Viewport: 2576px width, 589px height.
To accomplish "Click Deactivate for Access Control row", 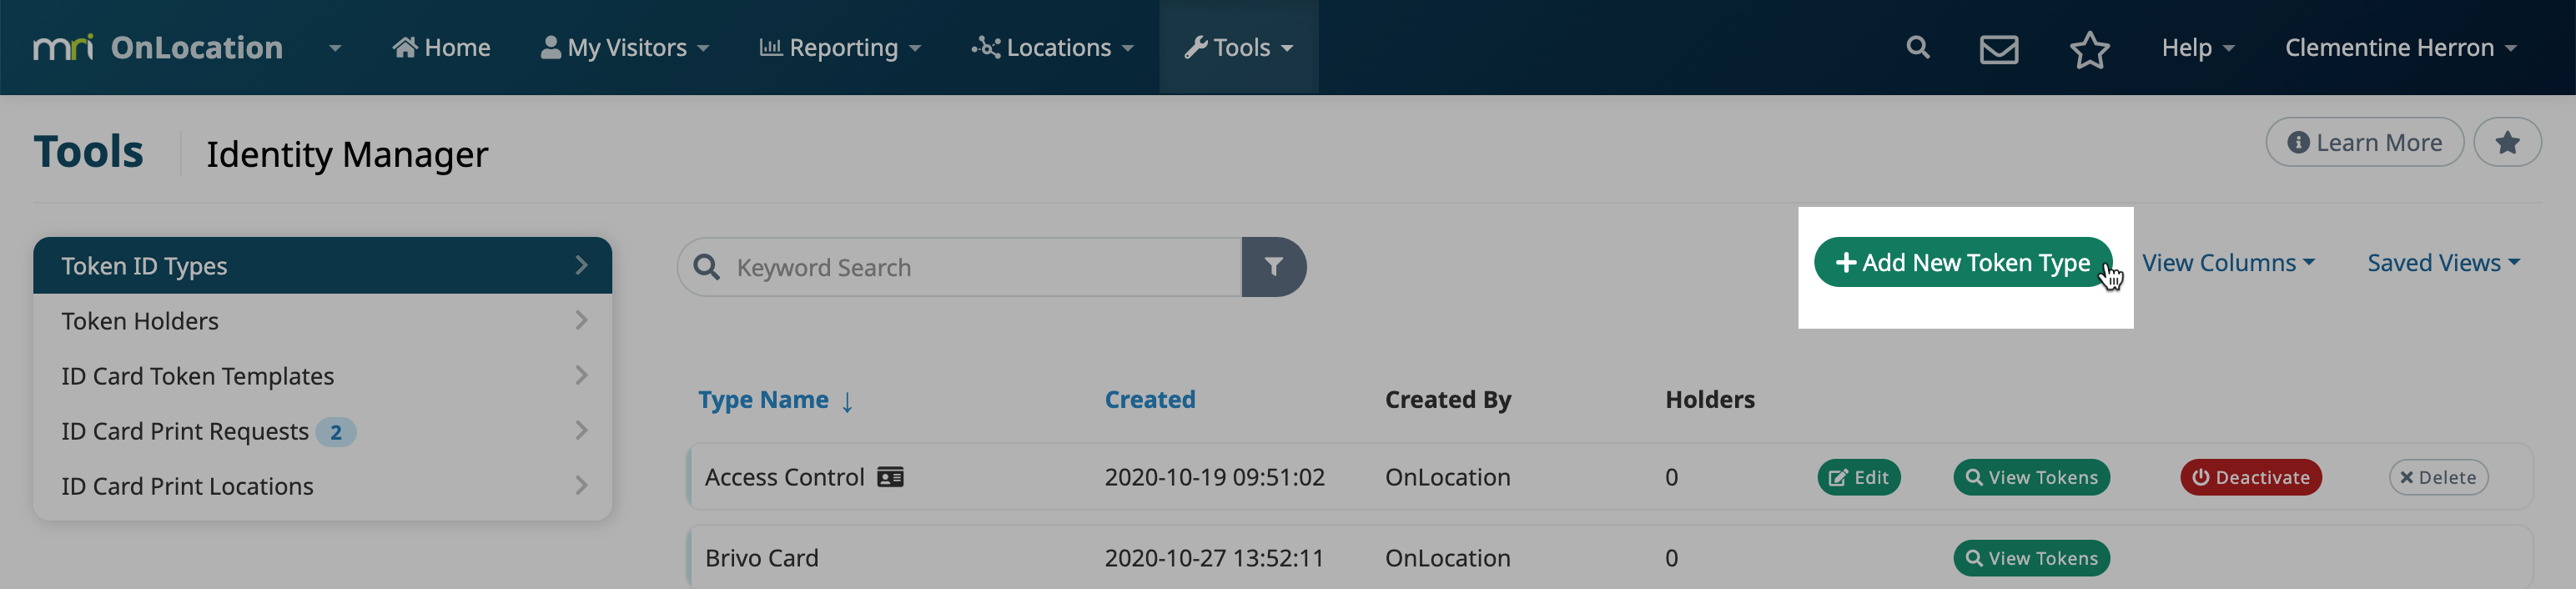I will click(2251, 477).
